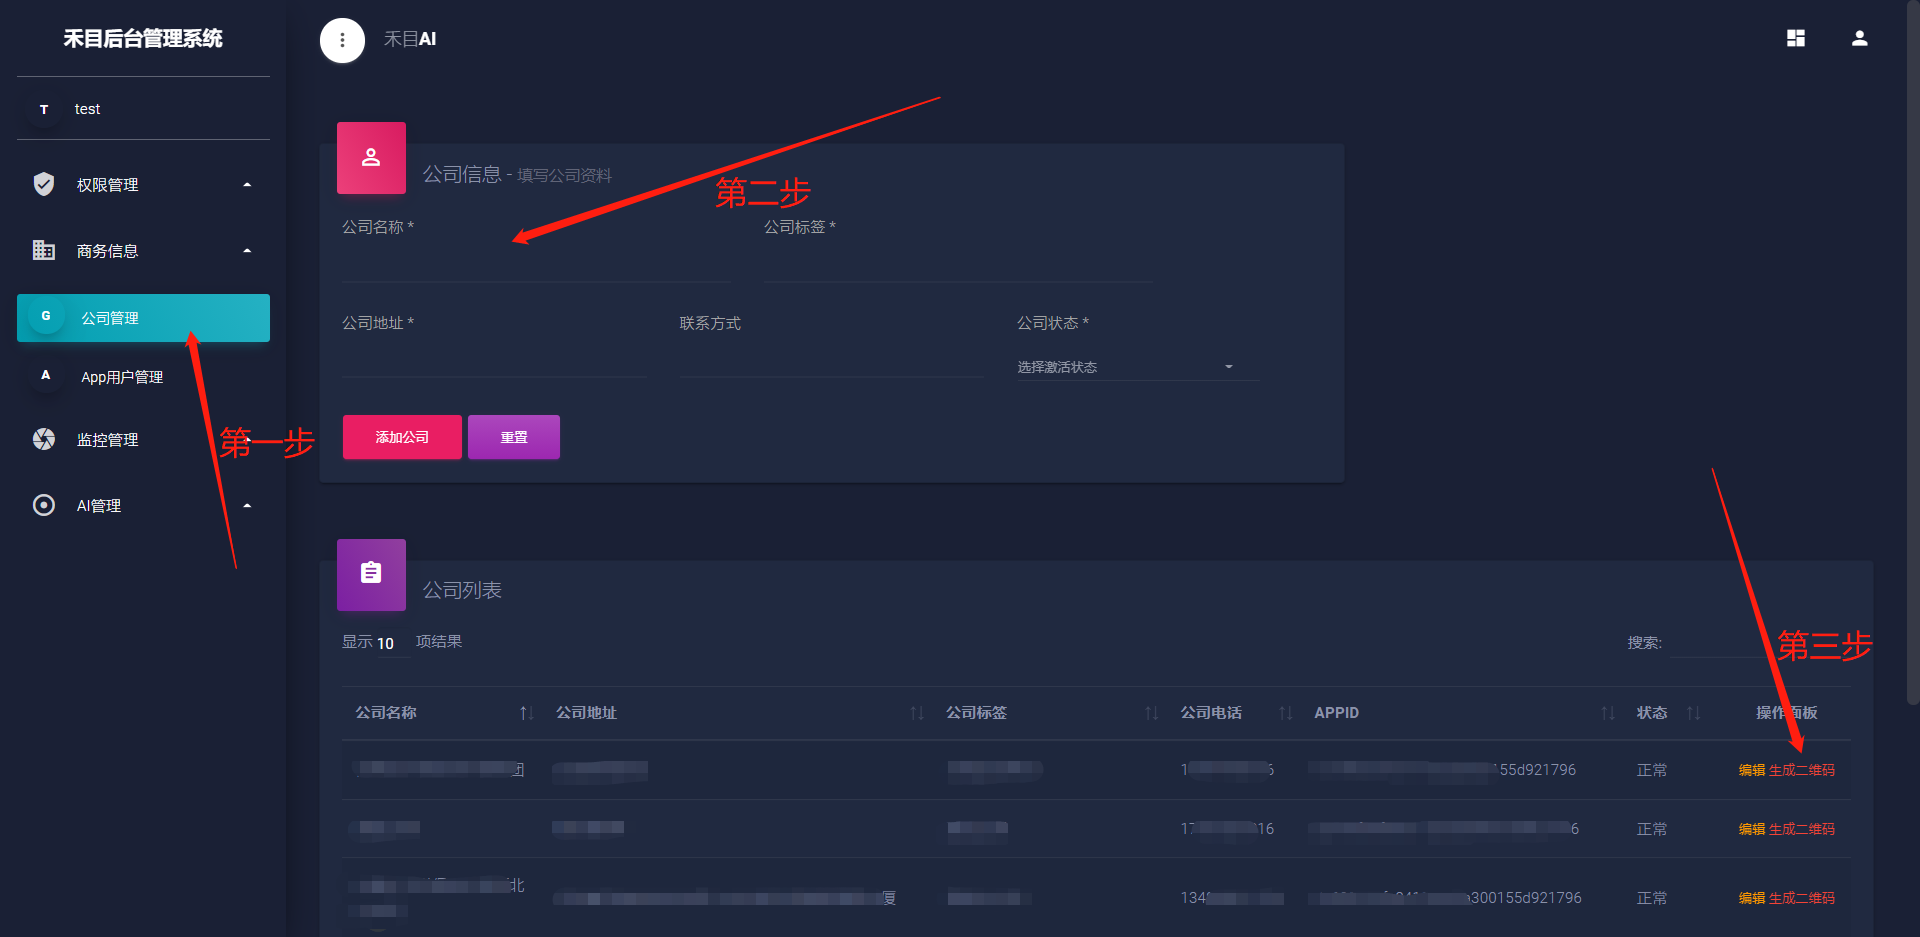
Task: Click 生成二维码 in the row ending 55d921796
Action: coord(1802,770)
